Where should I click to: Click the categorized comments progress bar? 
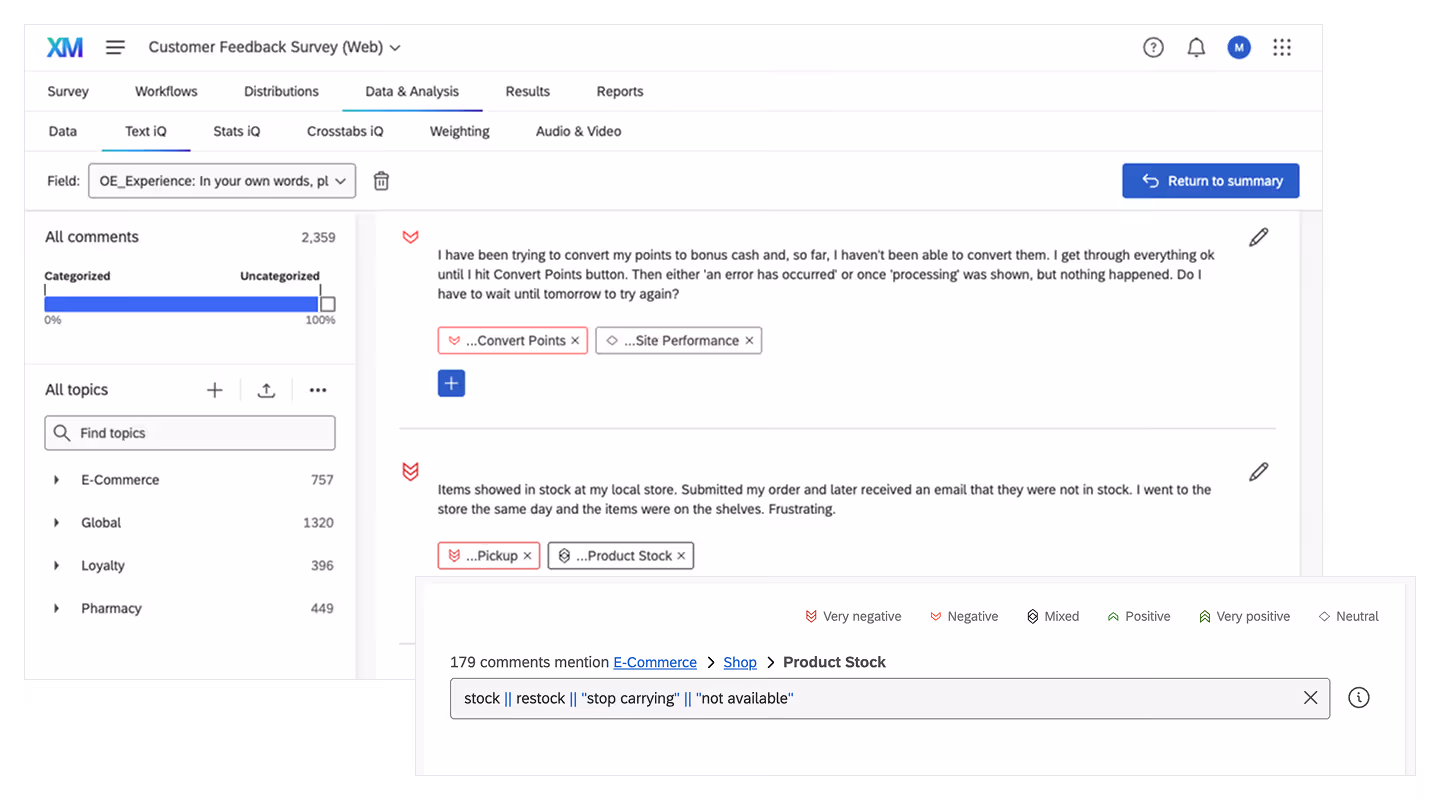click(181, 304)
